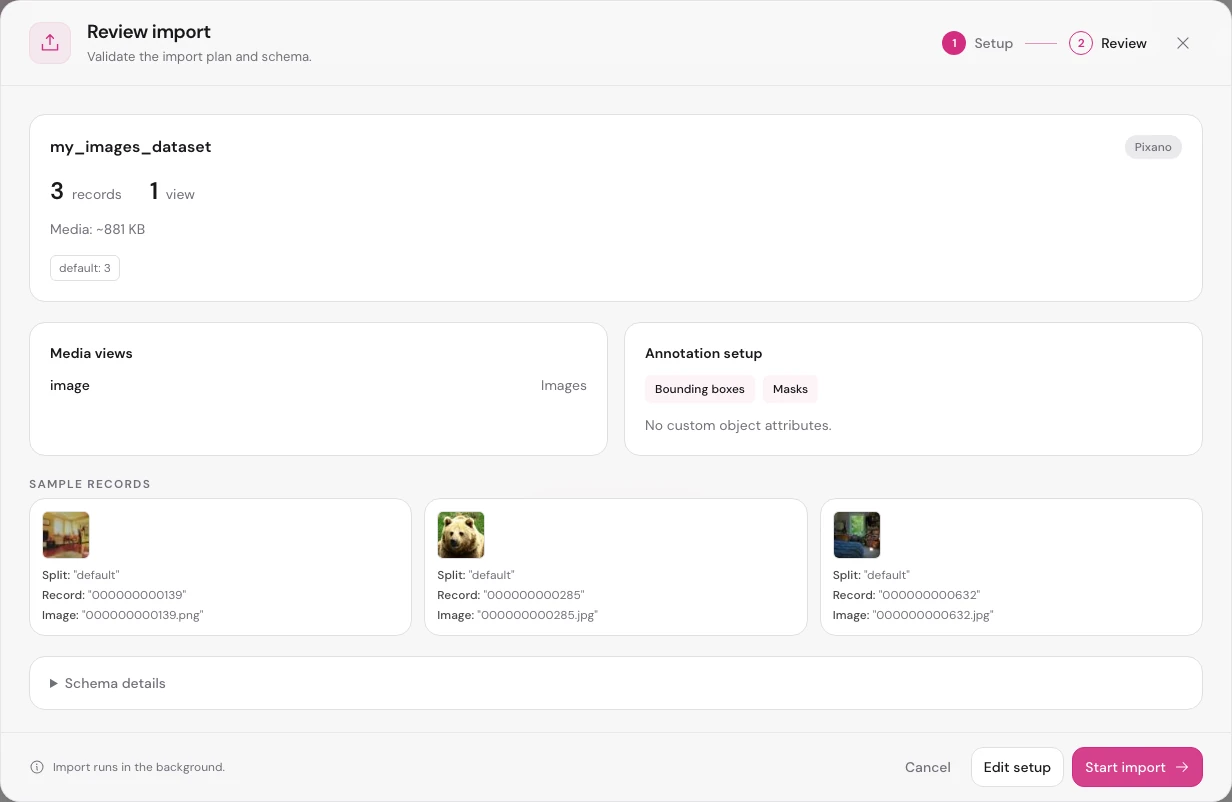This screenshot has width=1232, height=802.
Task: Click Image: "000000000285.jpg" text
Action: (x=518, y=615)
